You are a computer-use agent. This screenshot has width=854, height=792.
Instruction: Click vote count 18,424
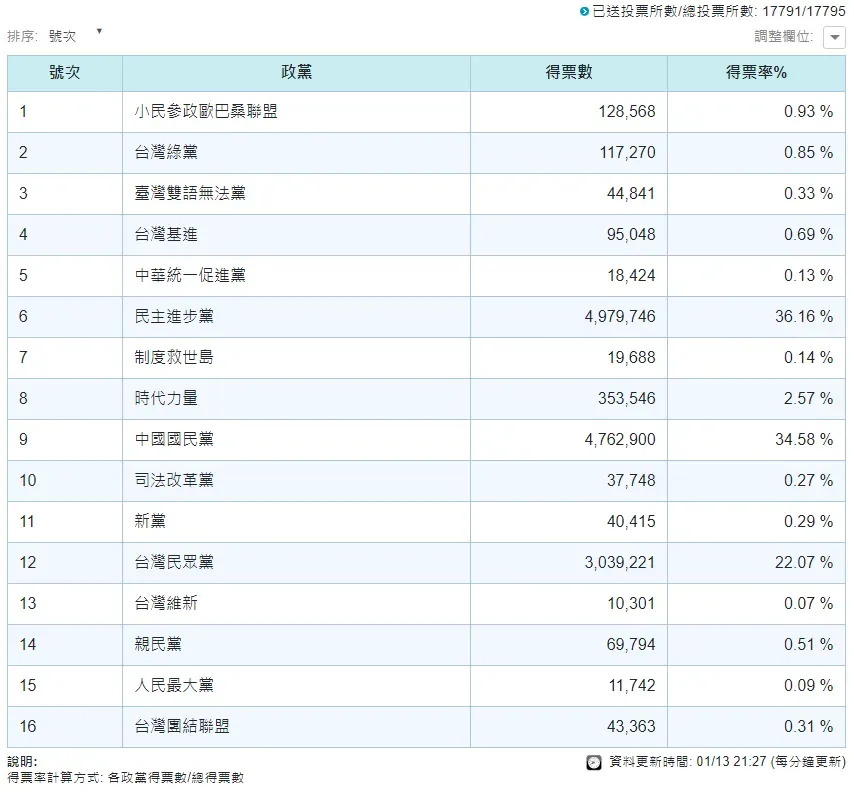click(x=632, y=276)
